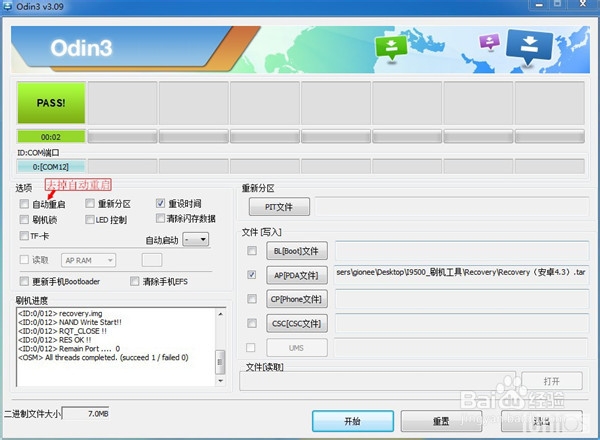This screenshot has width=600, height=440.
Task: Toggle the 重新分区 option checkbox
Action: [x=90, y=203]
